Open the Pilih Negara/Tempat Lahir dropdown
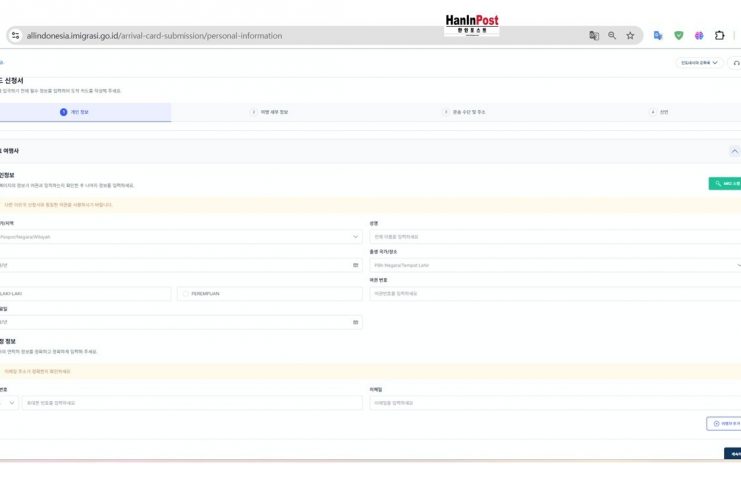Viewport: 741px width, 486px height. pyautogui.click(x=554, y=265)
